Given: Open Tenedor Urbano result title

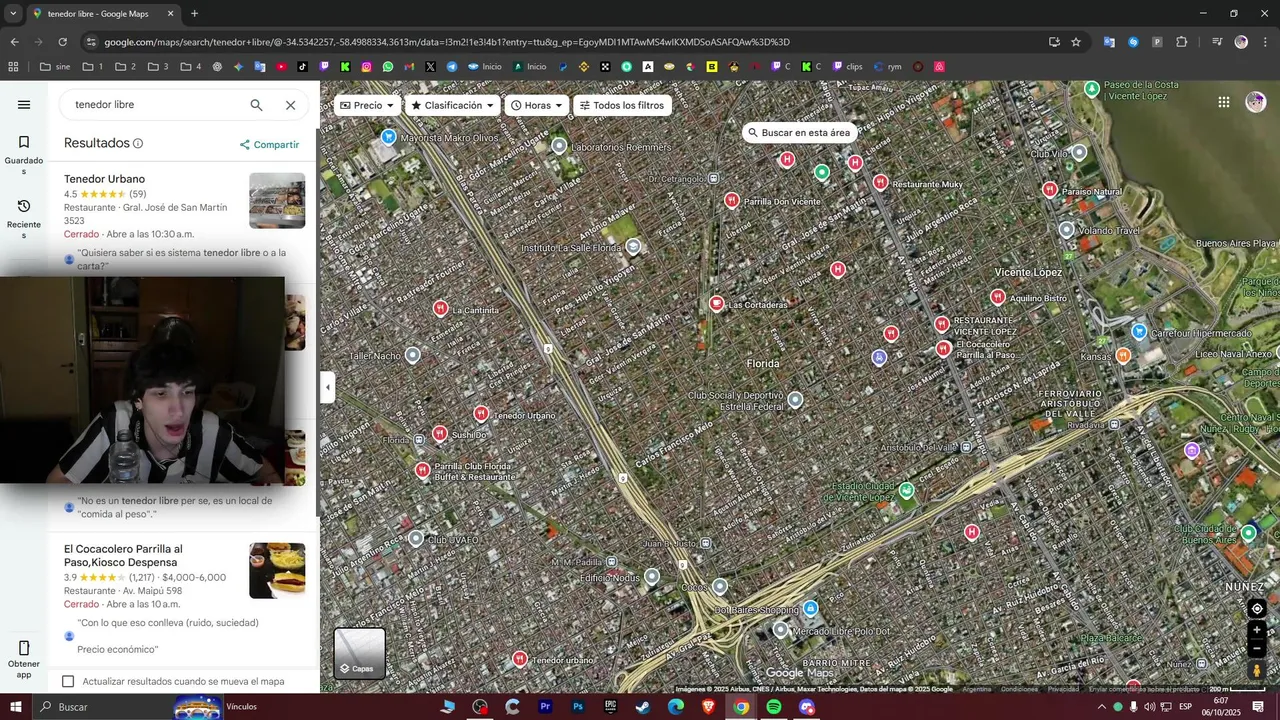Looking at the screenshot, I should coord(104,179).
